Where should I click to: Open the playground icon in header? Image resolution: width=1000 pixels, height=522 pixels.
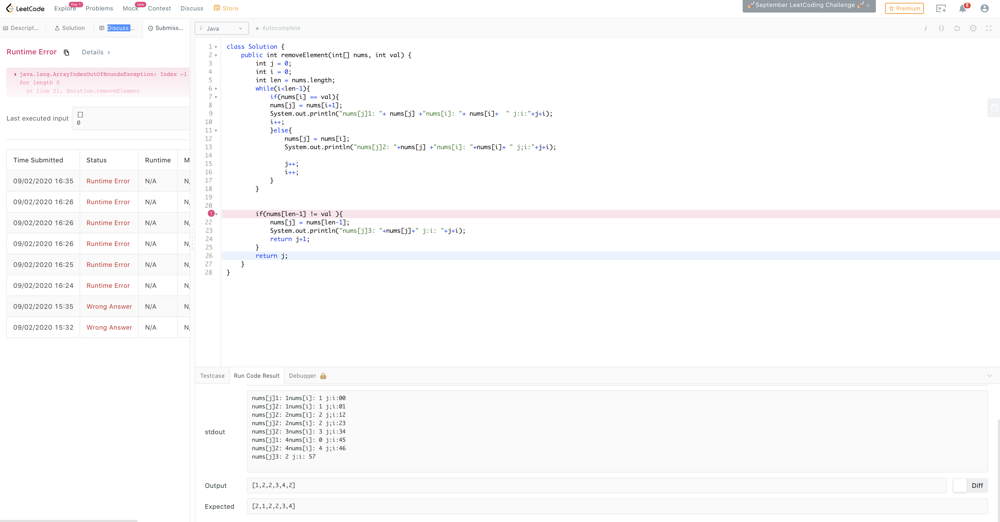coord(941,8)
